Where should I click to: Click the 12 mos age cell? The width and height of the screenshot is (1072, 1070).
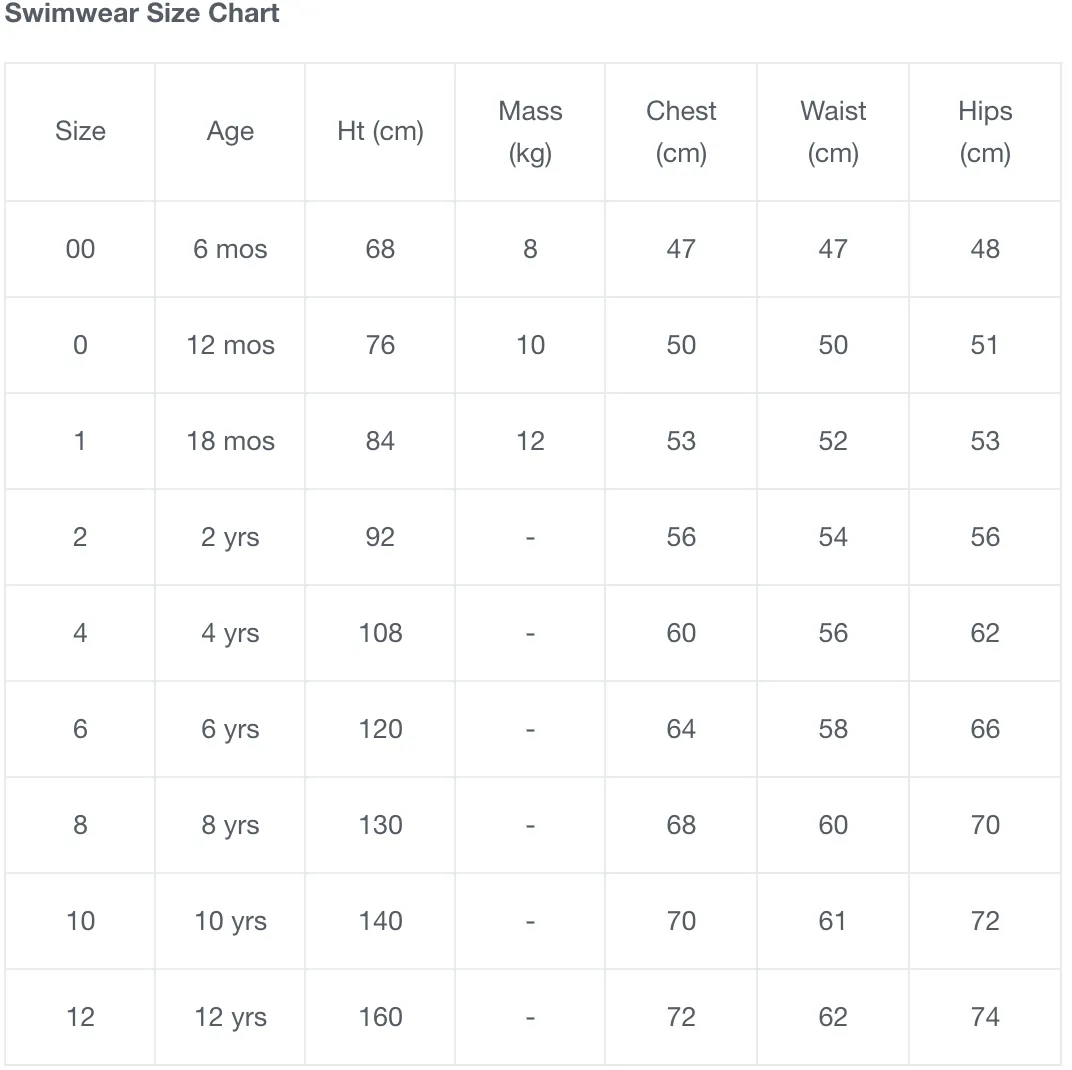coord(230,345)
